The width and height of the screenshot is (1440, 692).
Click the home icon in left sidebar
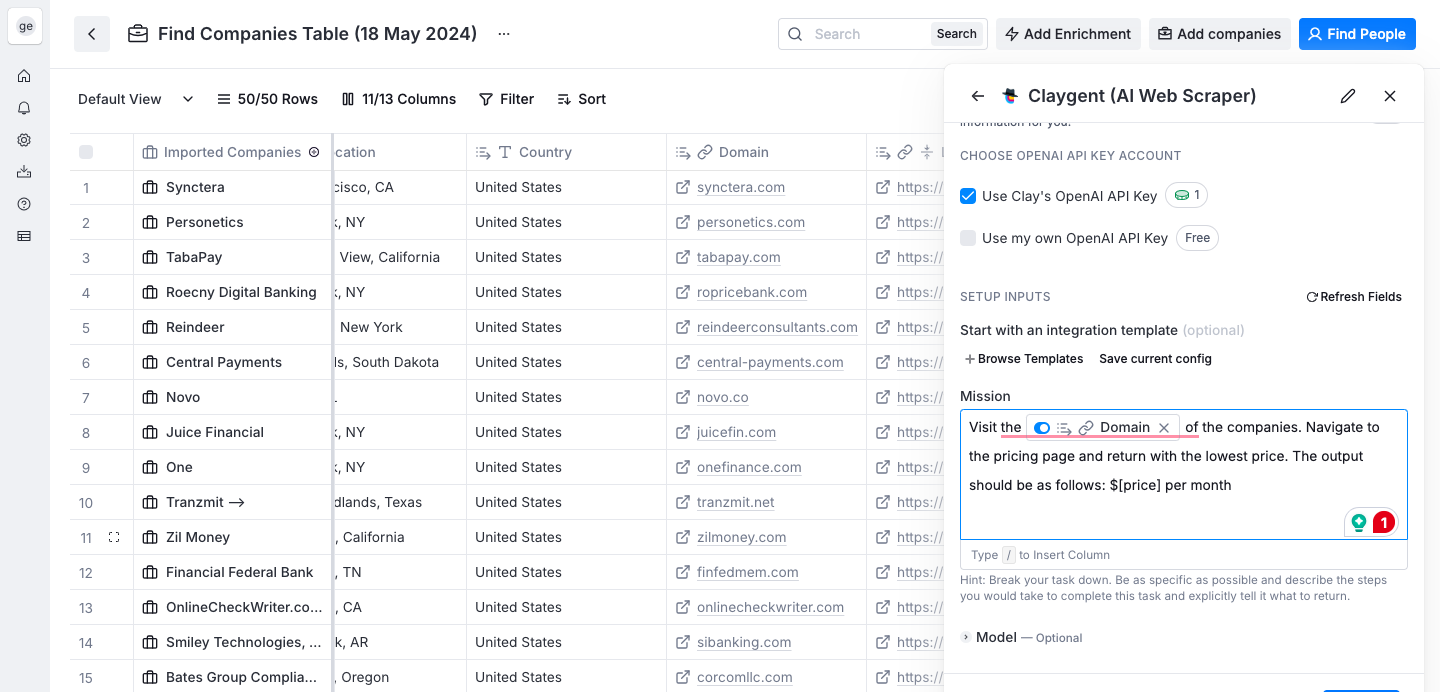tap(24, 76)
